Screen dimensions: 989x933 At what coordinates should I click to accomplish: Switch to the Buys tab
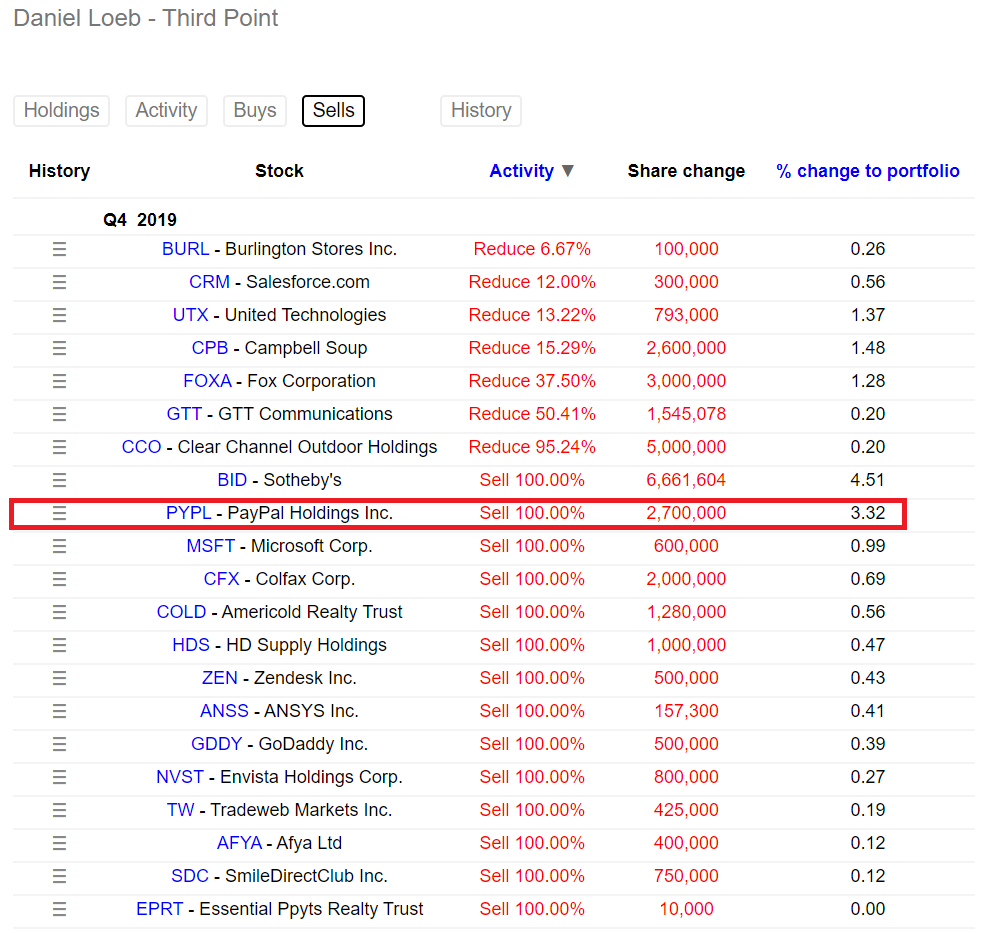tap(255, 110)
